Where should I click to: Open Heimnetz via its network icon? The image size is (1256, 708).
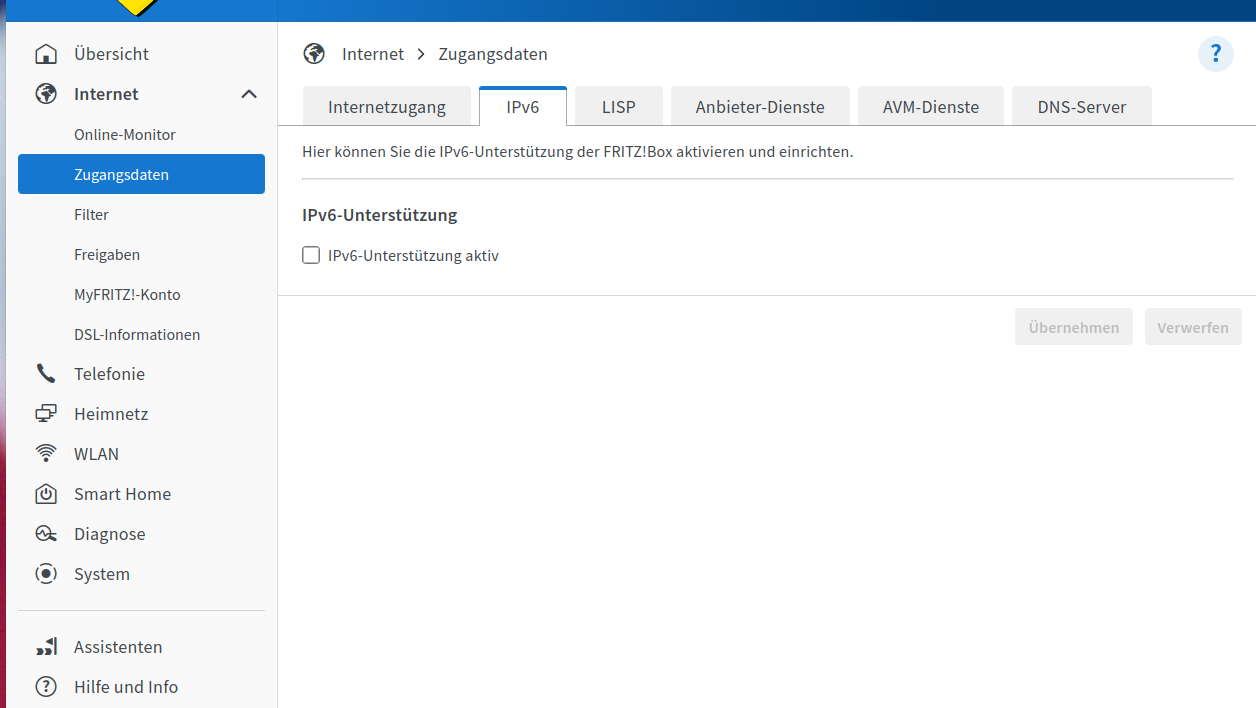click(46, 413)
